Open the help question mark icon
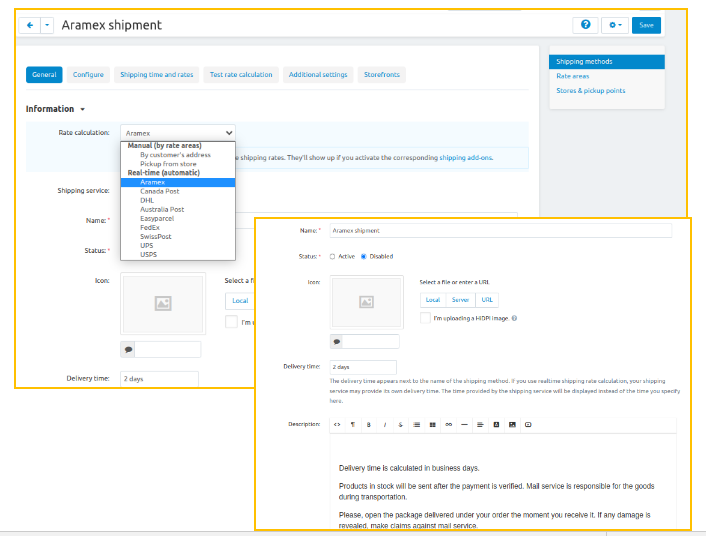This screenshot has height=536, width=706. tap(585, 25)
